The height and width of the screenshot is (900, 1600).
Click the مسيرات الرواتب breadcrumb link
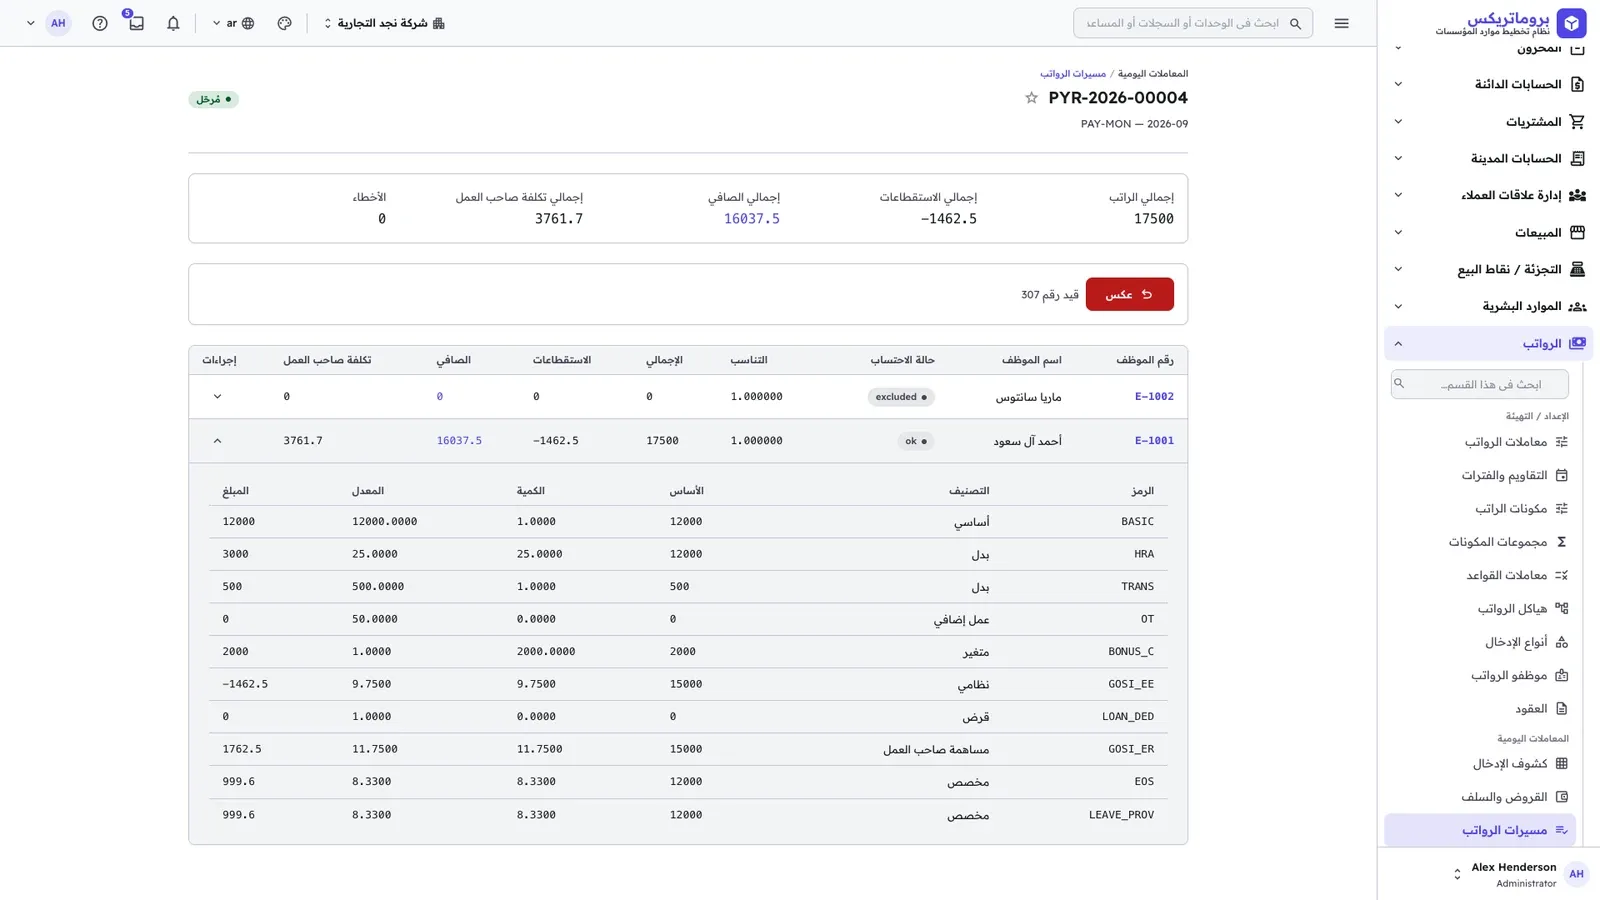coord(1072,74)
